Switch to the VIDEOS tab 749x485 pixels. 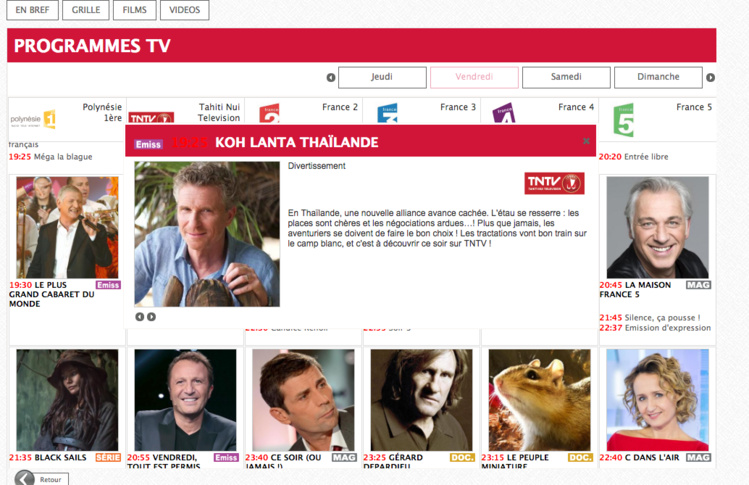(184, 10)
